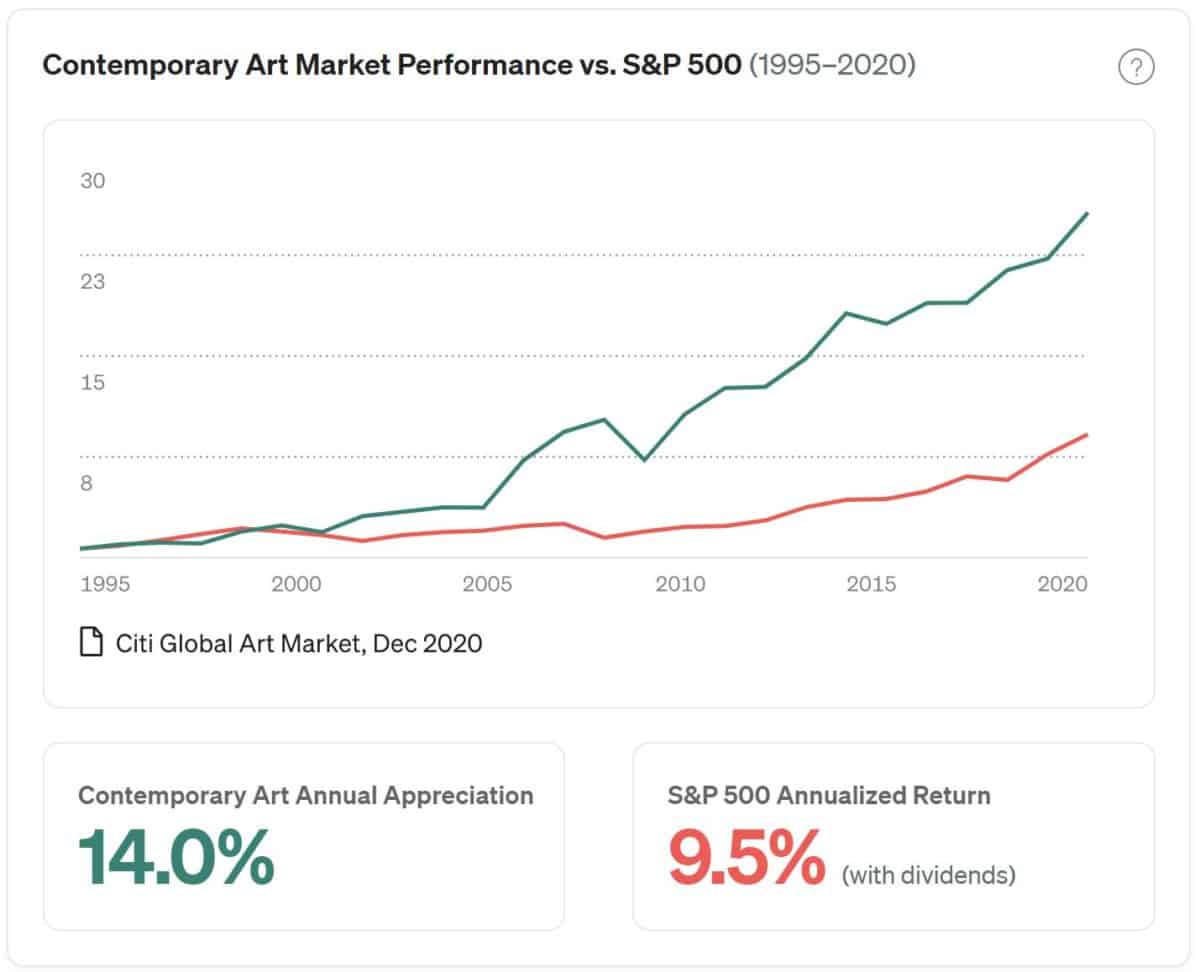Select the 2015 x-axis label
Screen dimensions: 1200x972
[871, 584]
